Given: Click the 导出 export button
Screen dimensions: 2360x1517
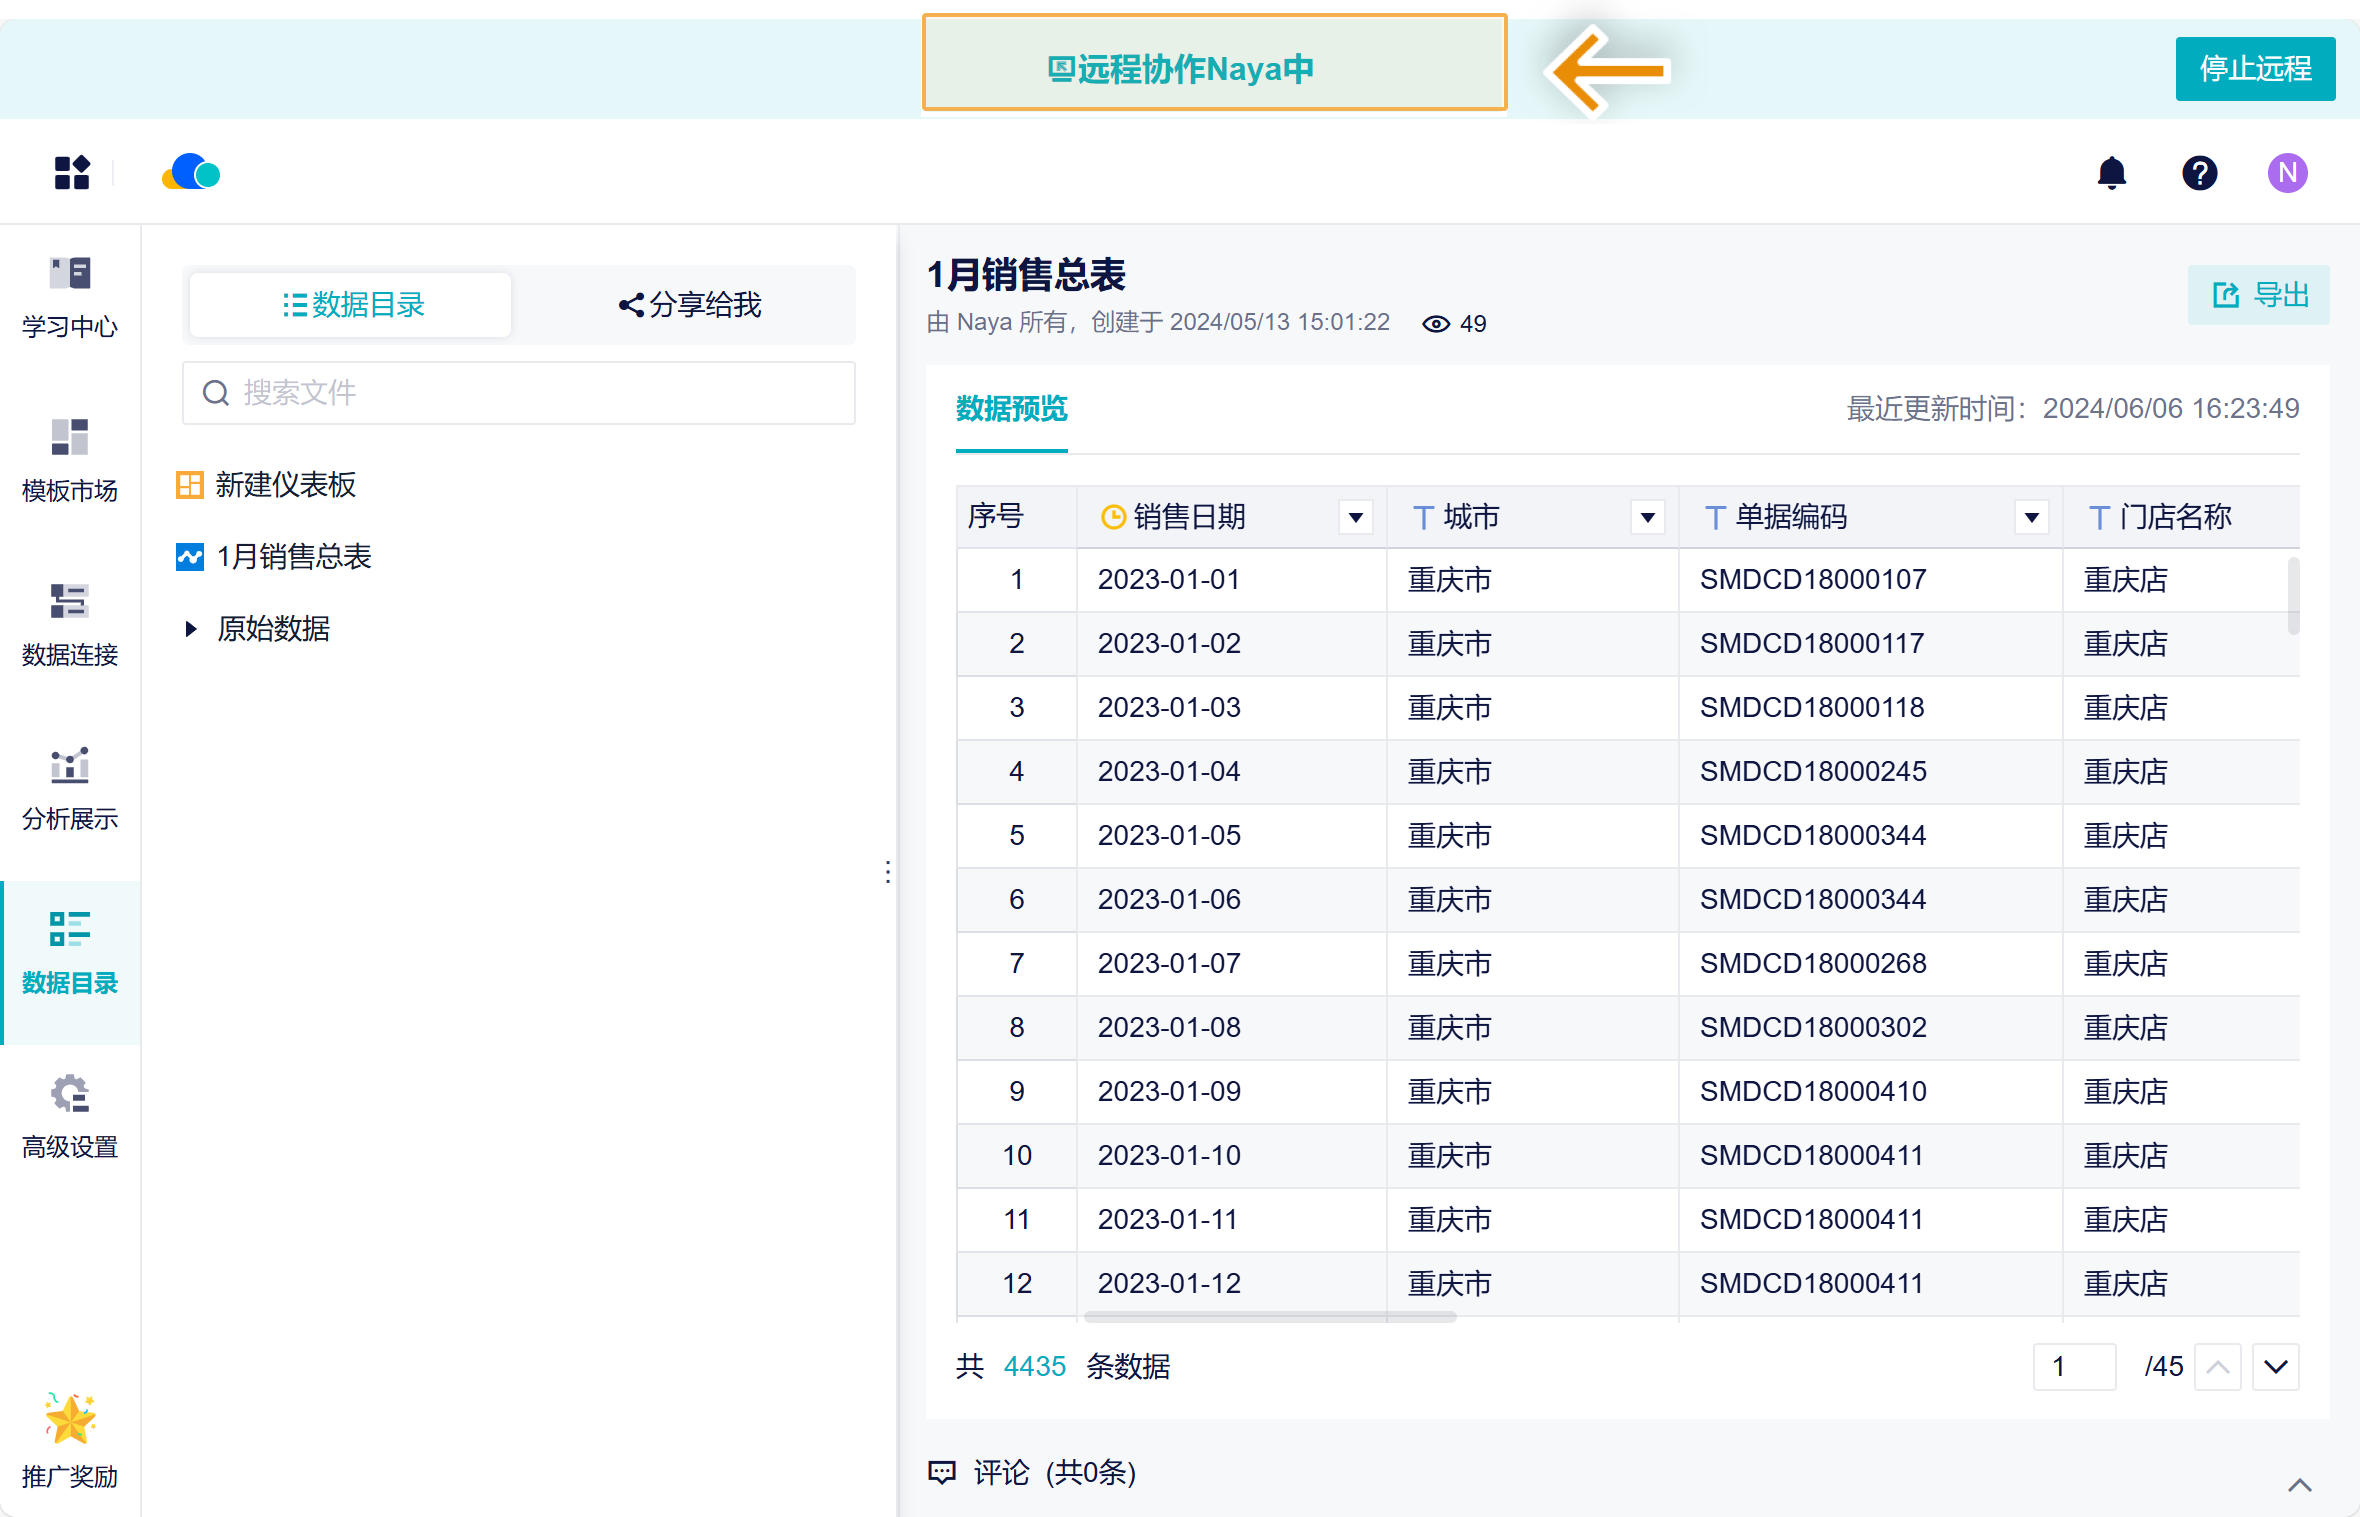Looking at the screenshot, I should [2259, 295].
